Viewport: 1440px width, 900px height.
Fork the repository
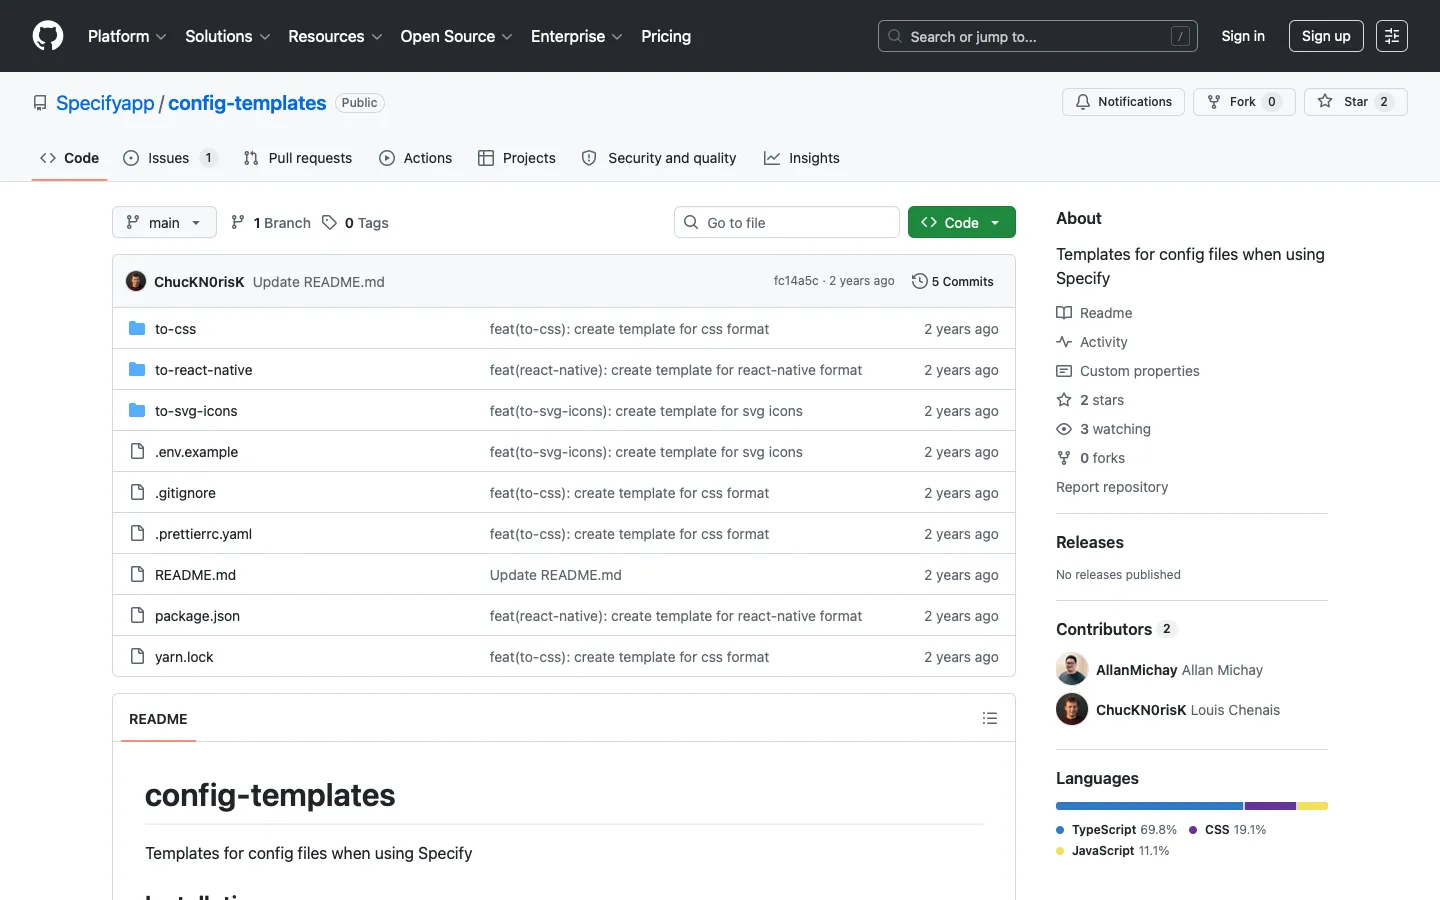tap(1244, 102)
